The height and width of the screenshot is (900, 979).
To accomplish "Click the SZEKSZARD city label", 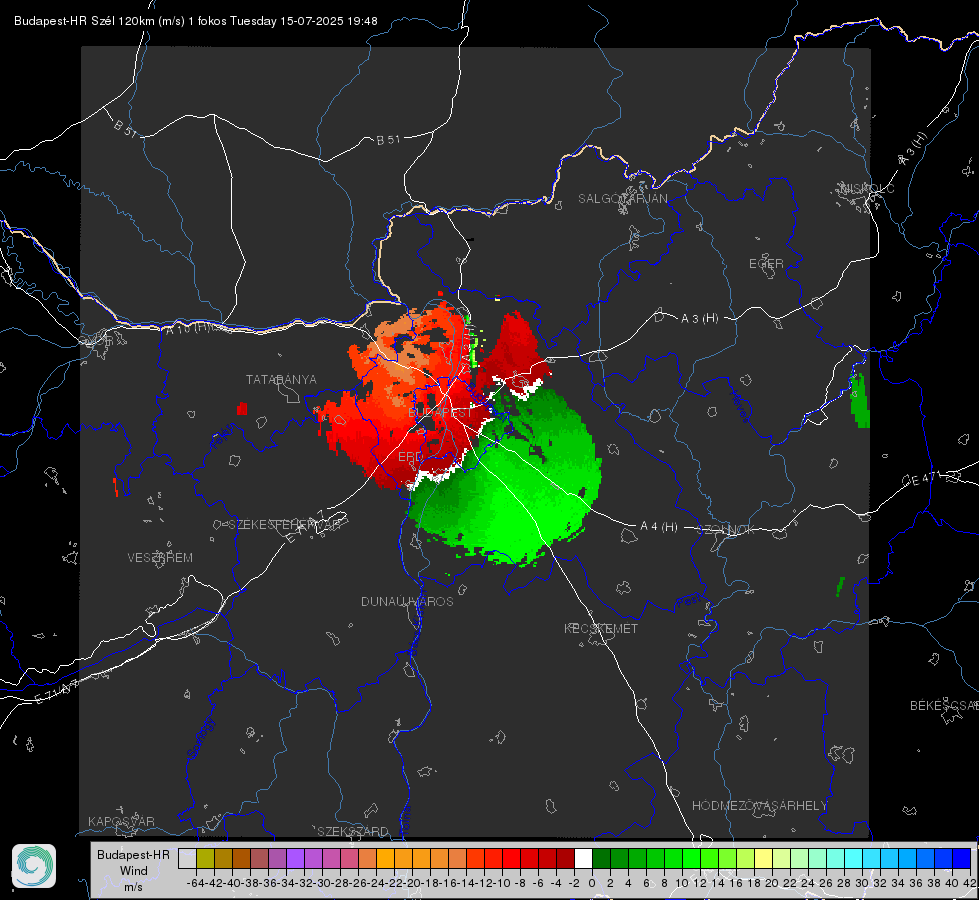I will point(353,831).
